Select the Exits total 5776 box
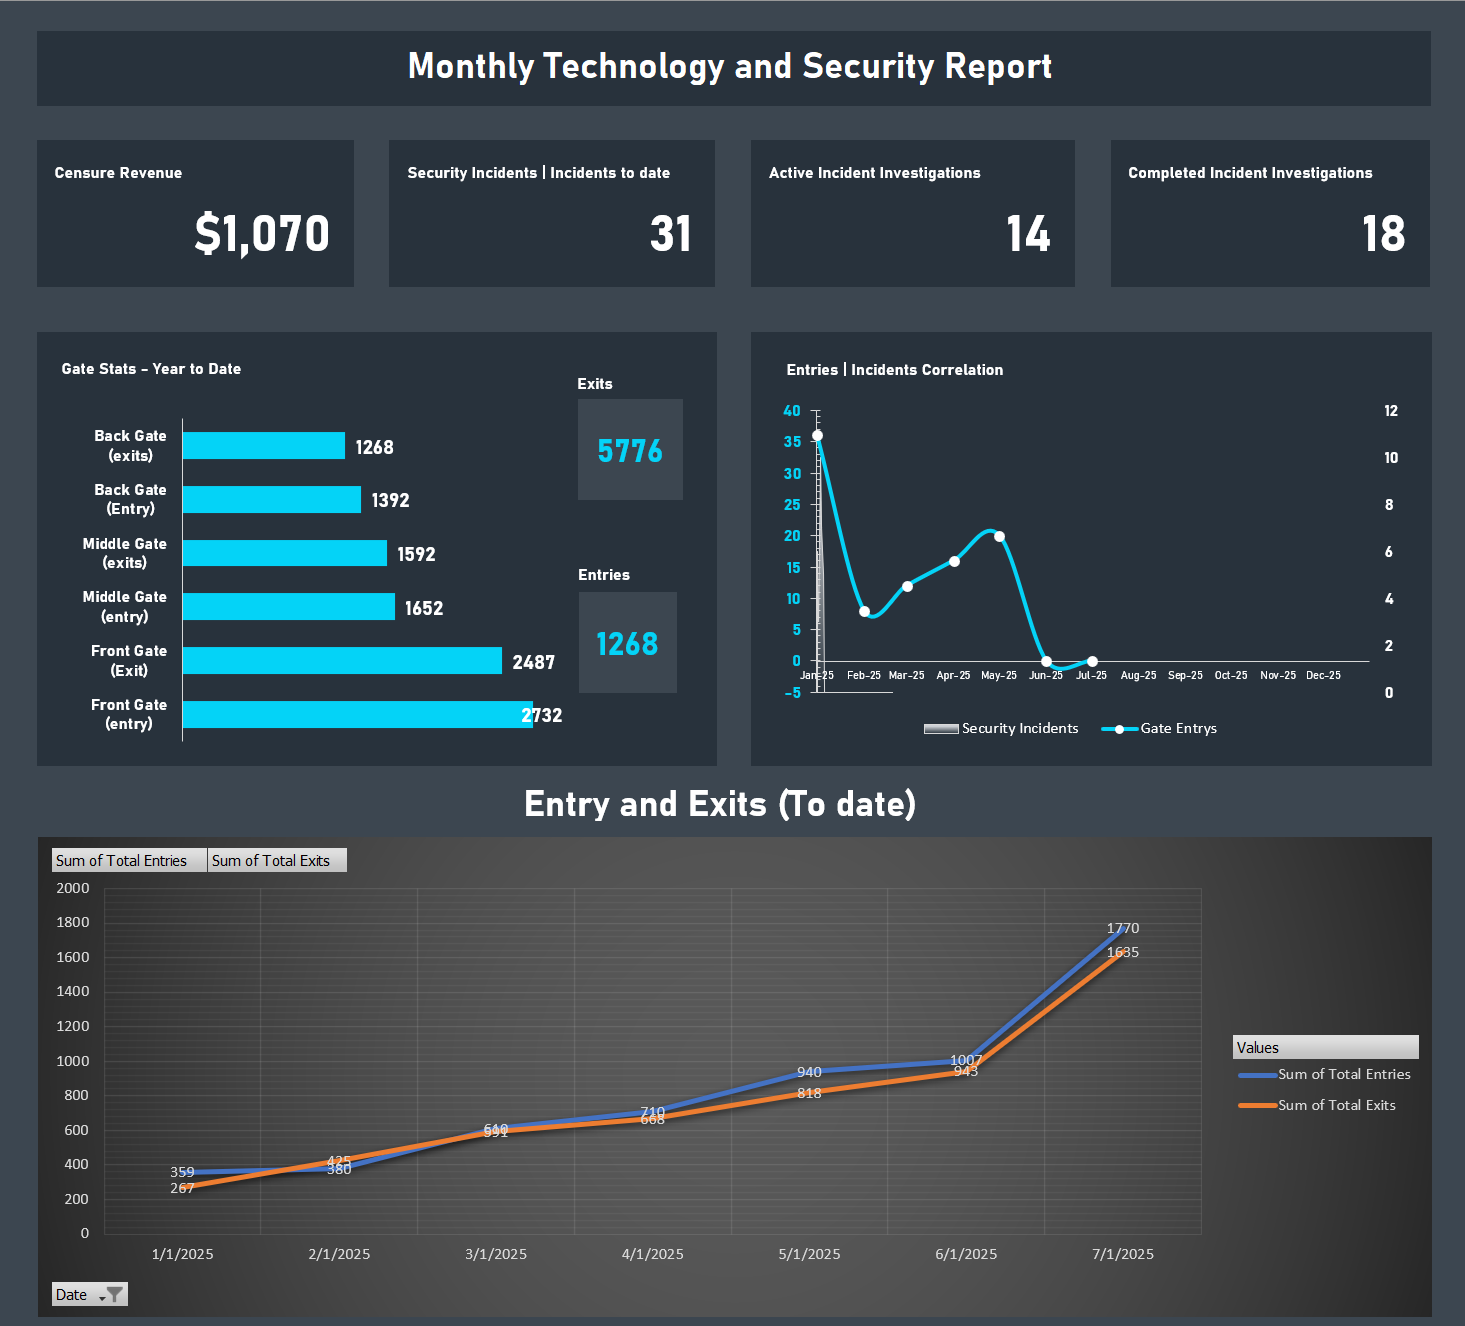Screen dimensions: 1465x1326 pyautogui.click(x=630, y=450)
